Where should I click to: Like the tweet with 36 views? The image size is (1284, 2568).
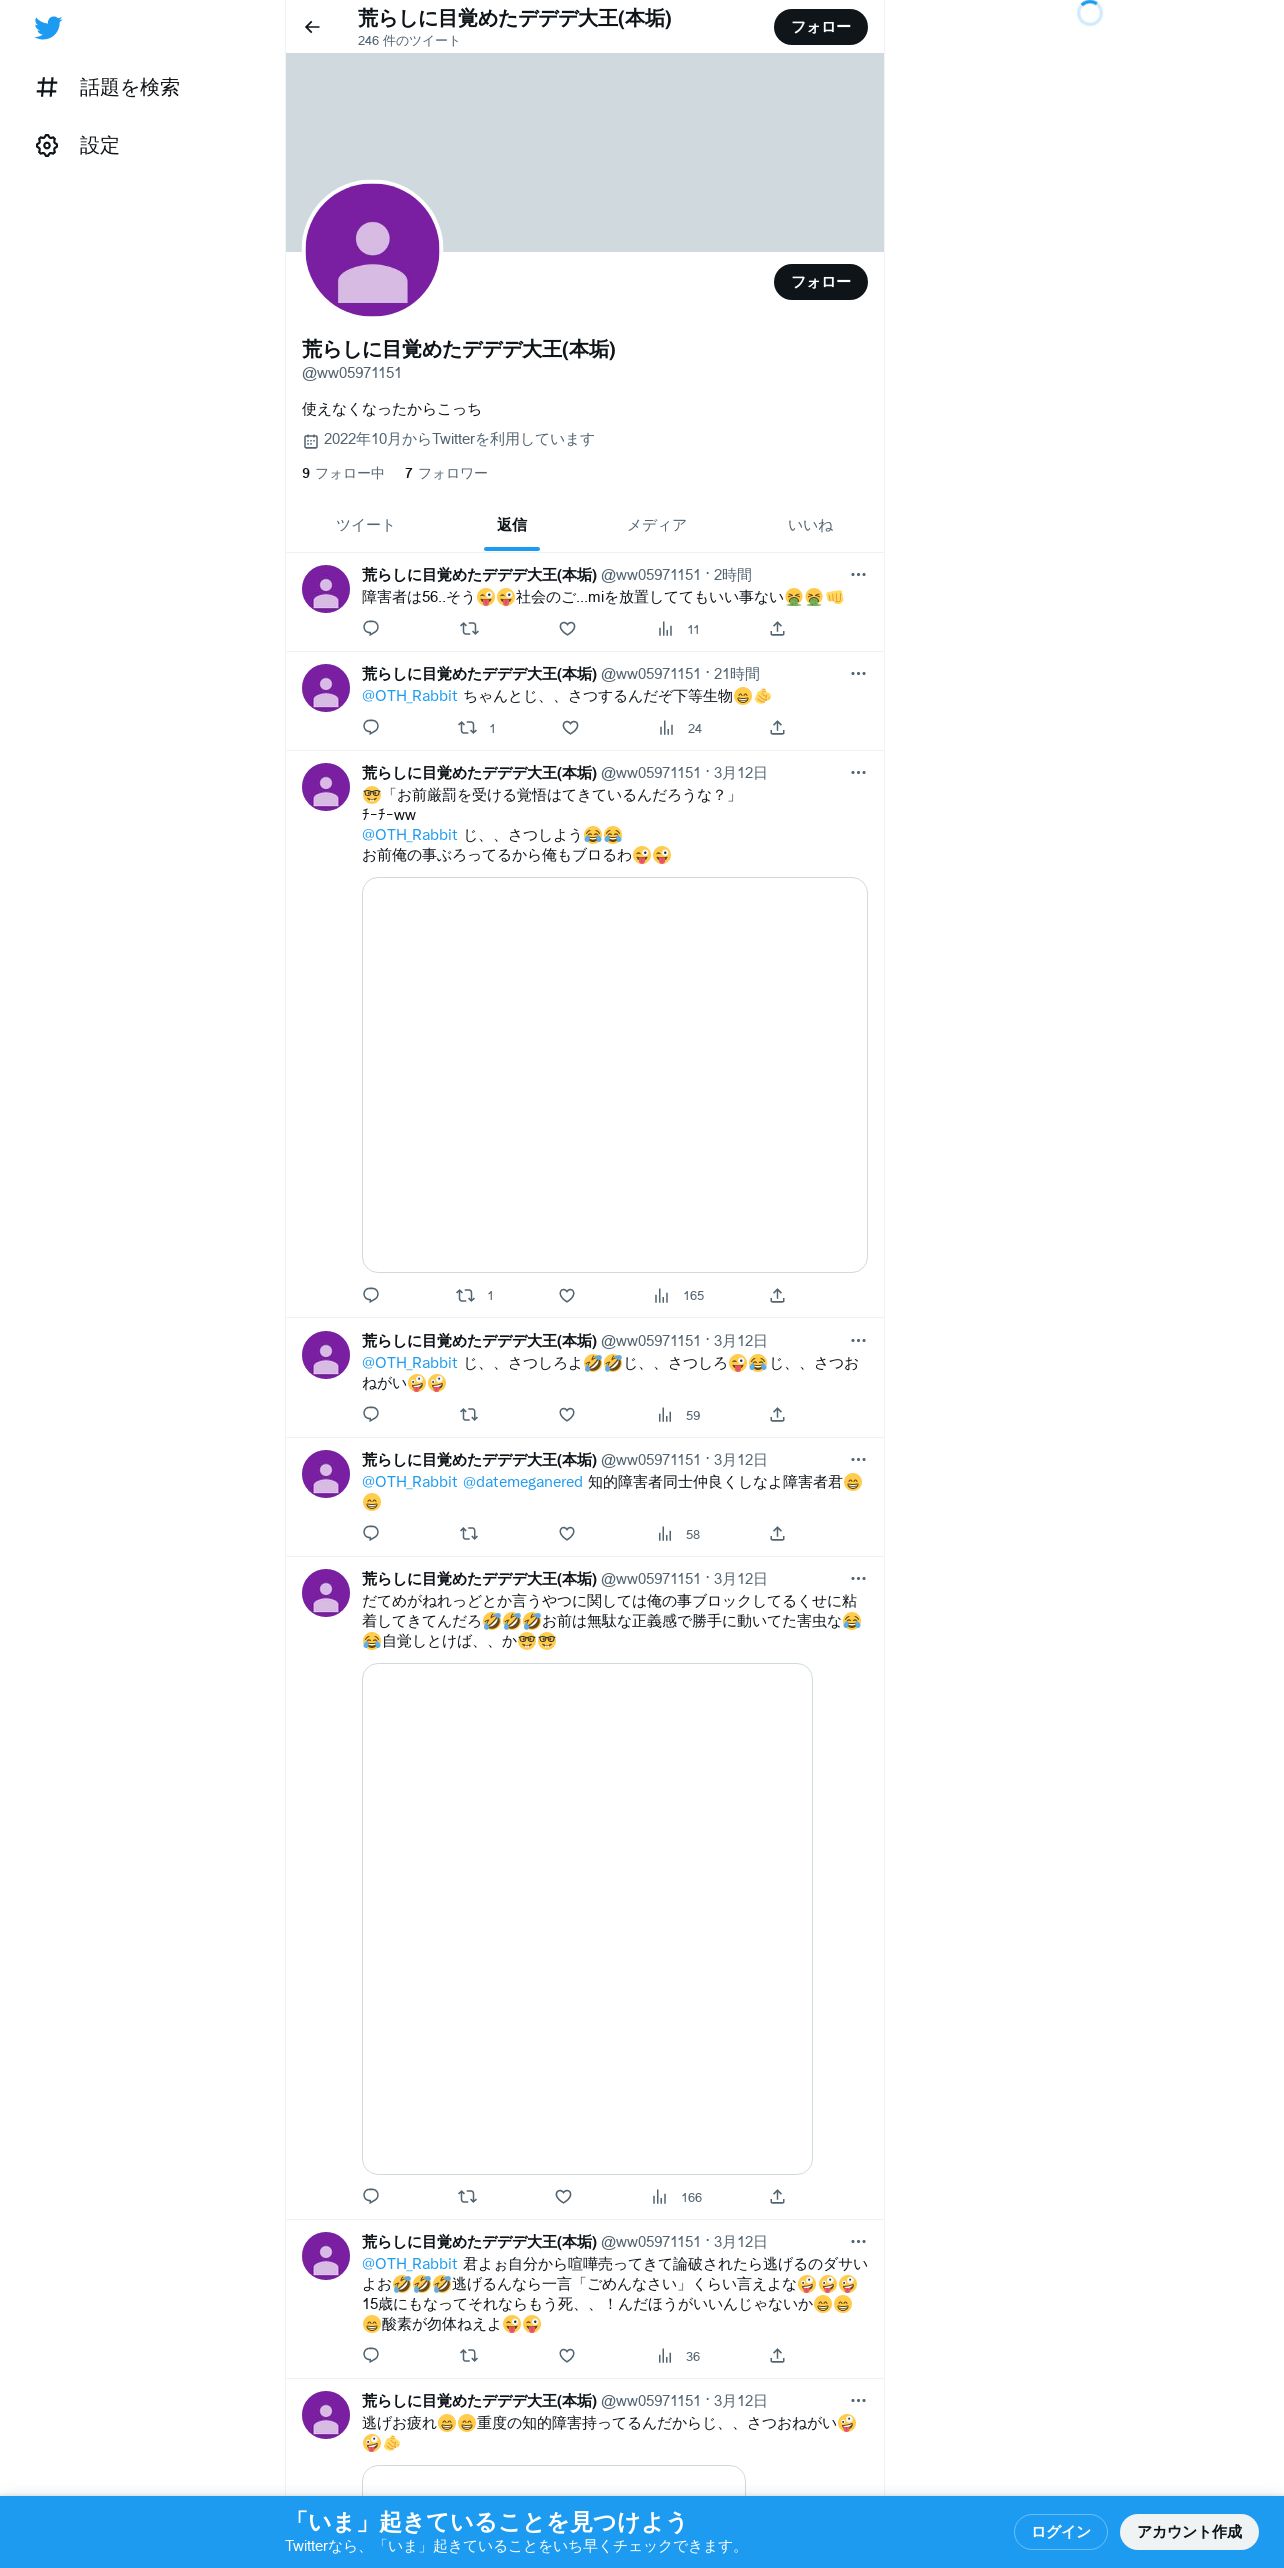click(x=567, y=2356)
